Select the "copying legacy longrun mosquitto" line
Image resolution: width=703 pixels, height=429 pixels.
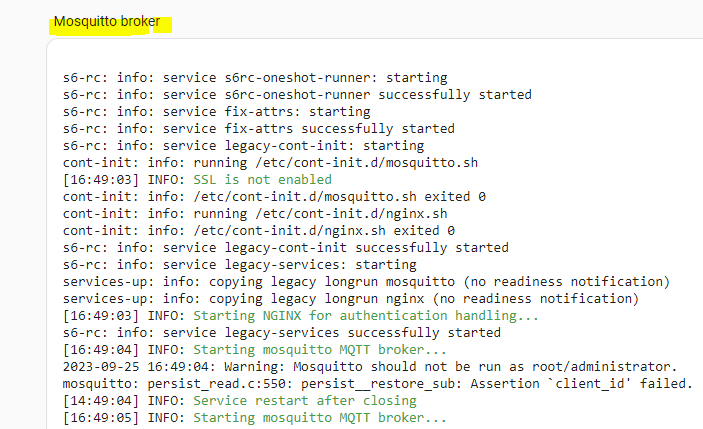(x=365, y=281)
